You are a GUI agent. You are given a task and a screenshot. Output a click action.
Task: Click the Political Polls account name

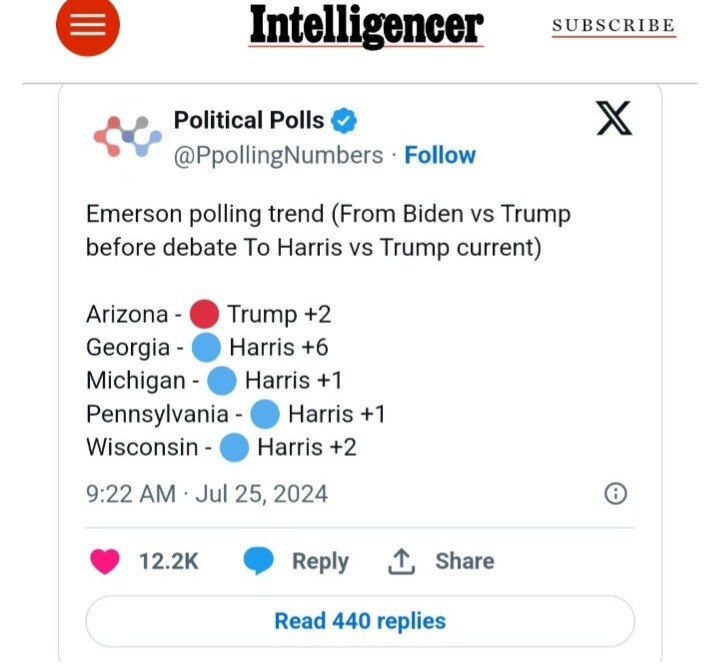[x=249, y=120]
